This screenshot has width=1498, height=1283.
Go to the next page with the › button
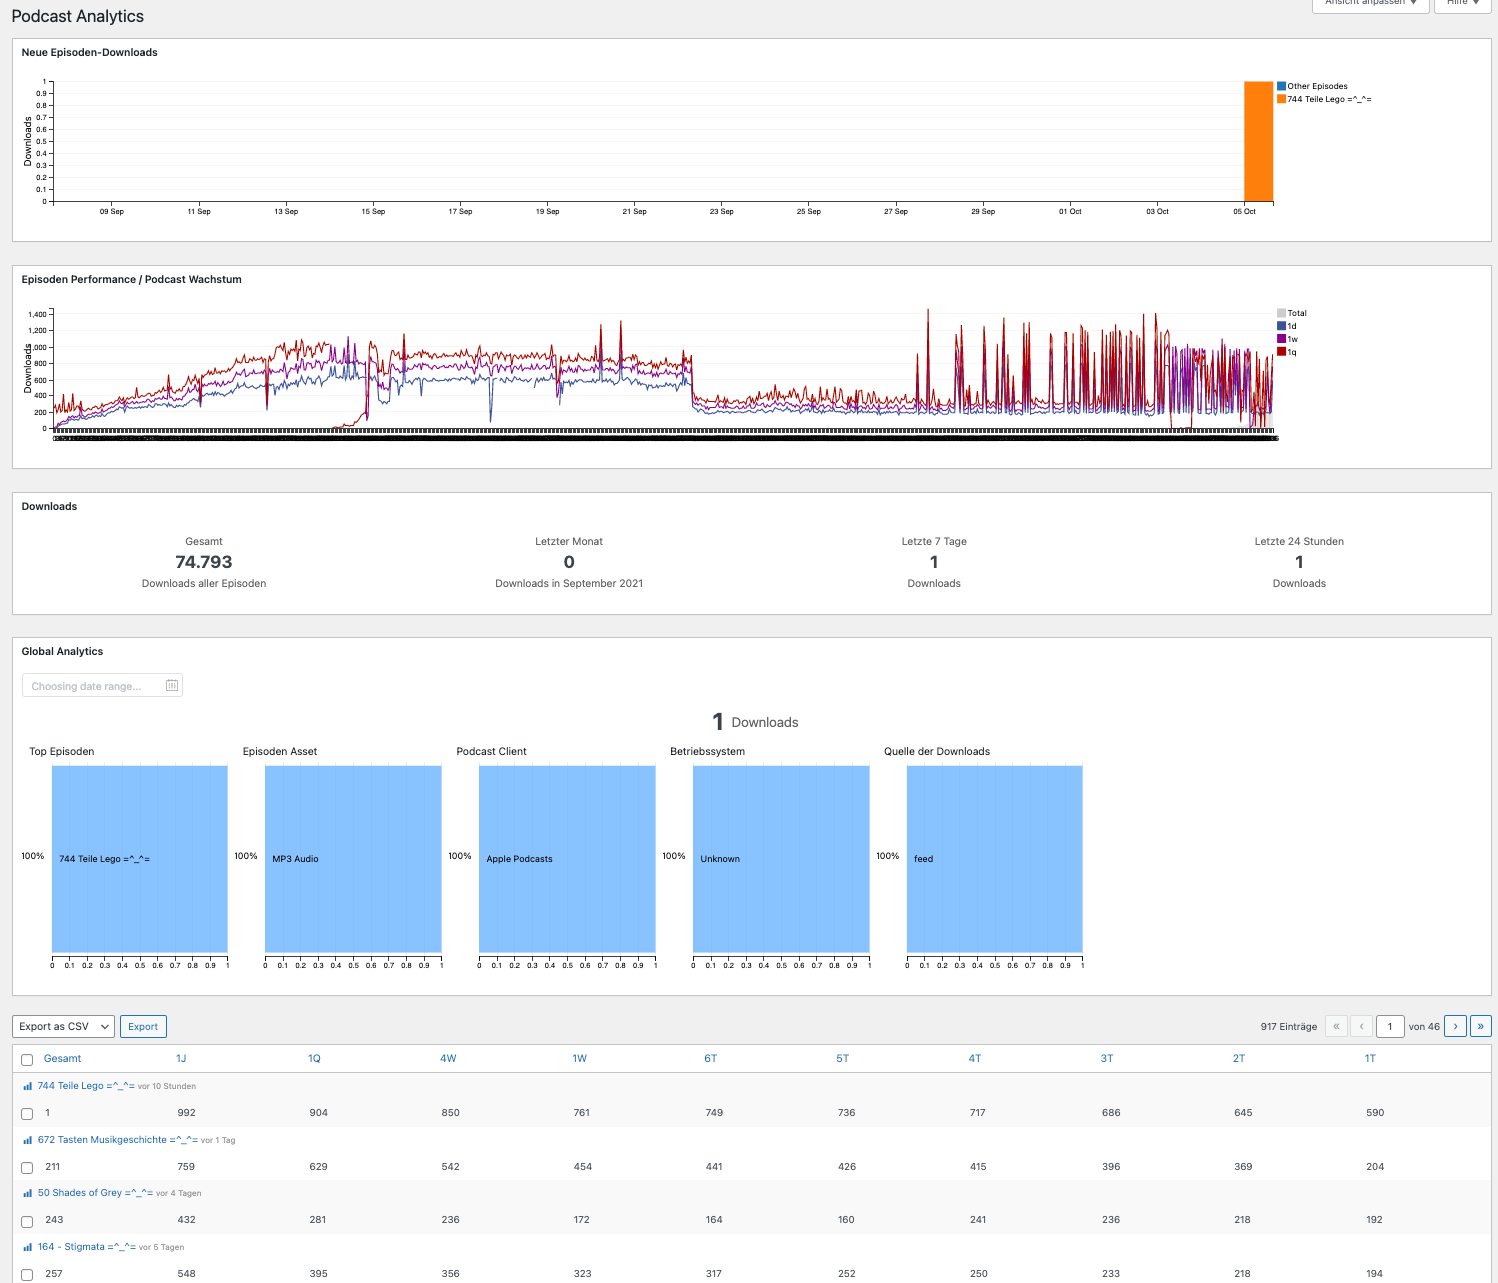coord(1456,1026)
